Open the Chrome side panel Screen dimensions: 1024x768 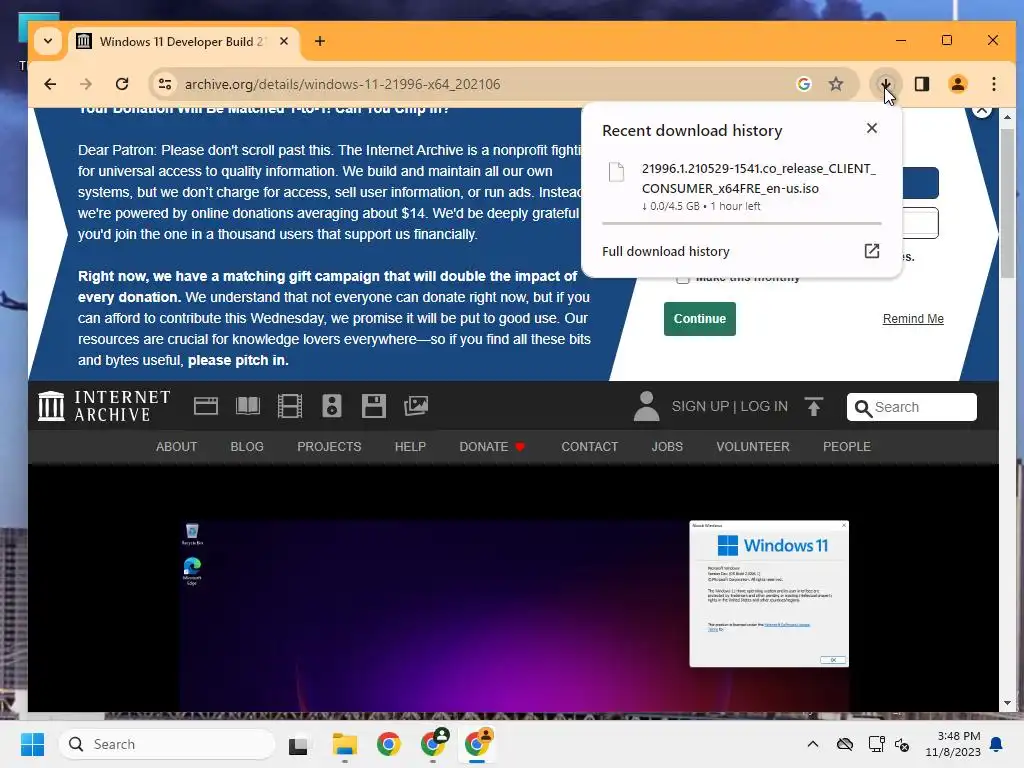(922, 84)
